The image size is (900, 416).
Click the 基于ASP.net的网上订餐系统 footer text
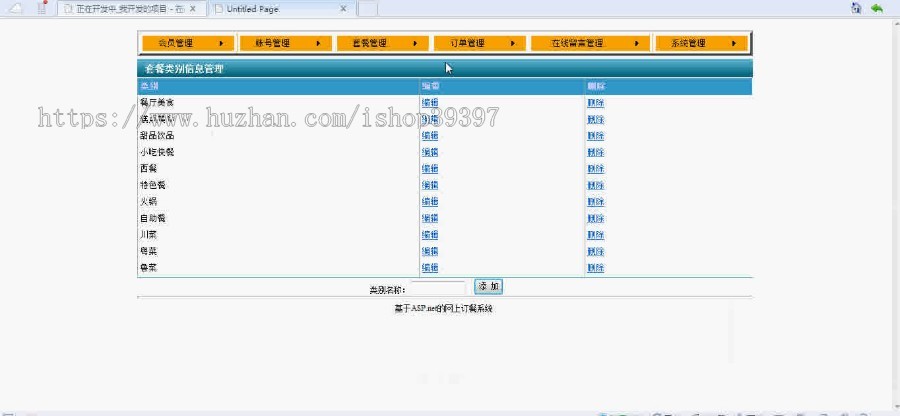point(443,309)
